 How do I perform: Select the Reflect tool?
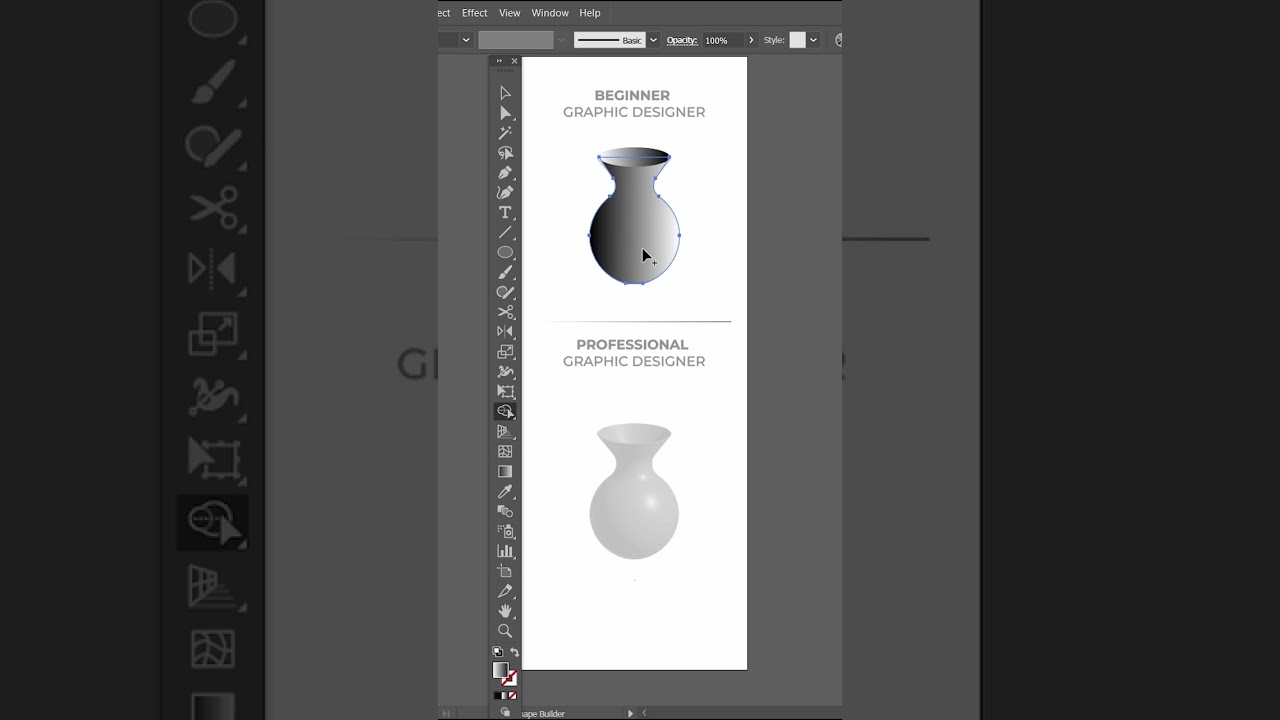coord(505,332)
